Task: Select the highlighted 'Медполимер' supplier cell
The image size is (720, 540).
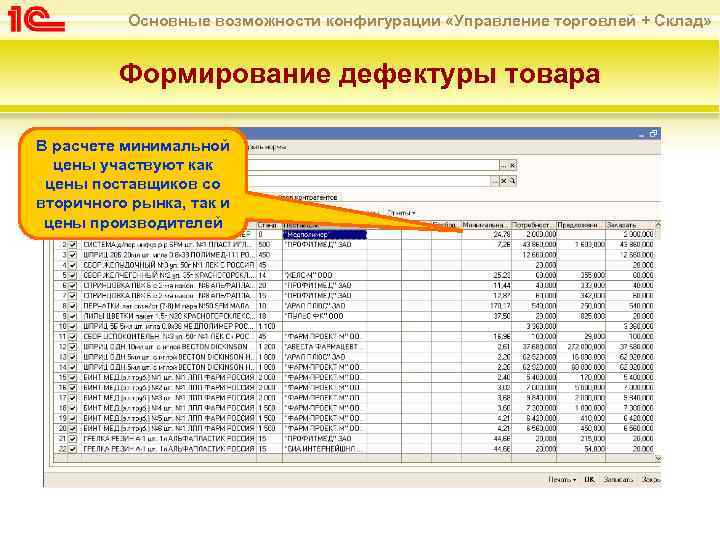Action: [x=324, y=235]
